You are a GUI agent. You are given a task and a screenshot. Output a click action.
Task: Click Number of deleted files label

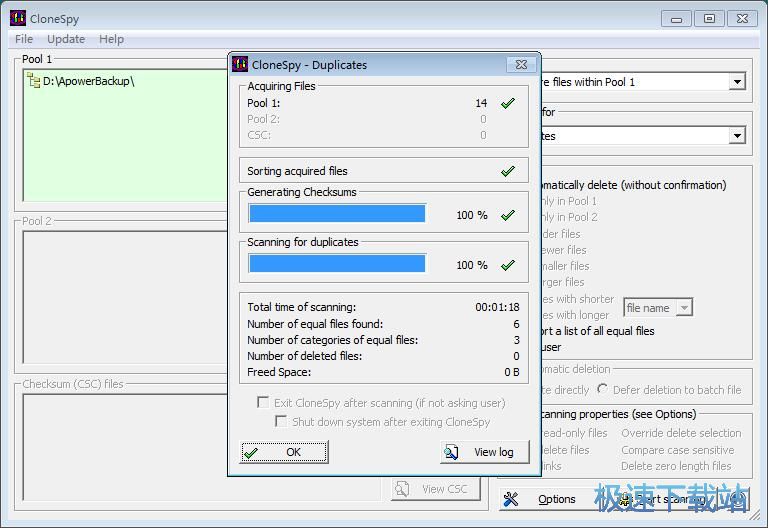pyautogui.click(x=305, y=356)
